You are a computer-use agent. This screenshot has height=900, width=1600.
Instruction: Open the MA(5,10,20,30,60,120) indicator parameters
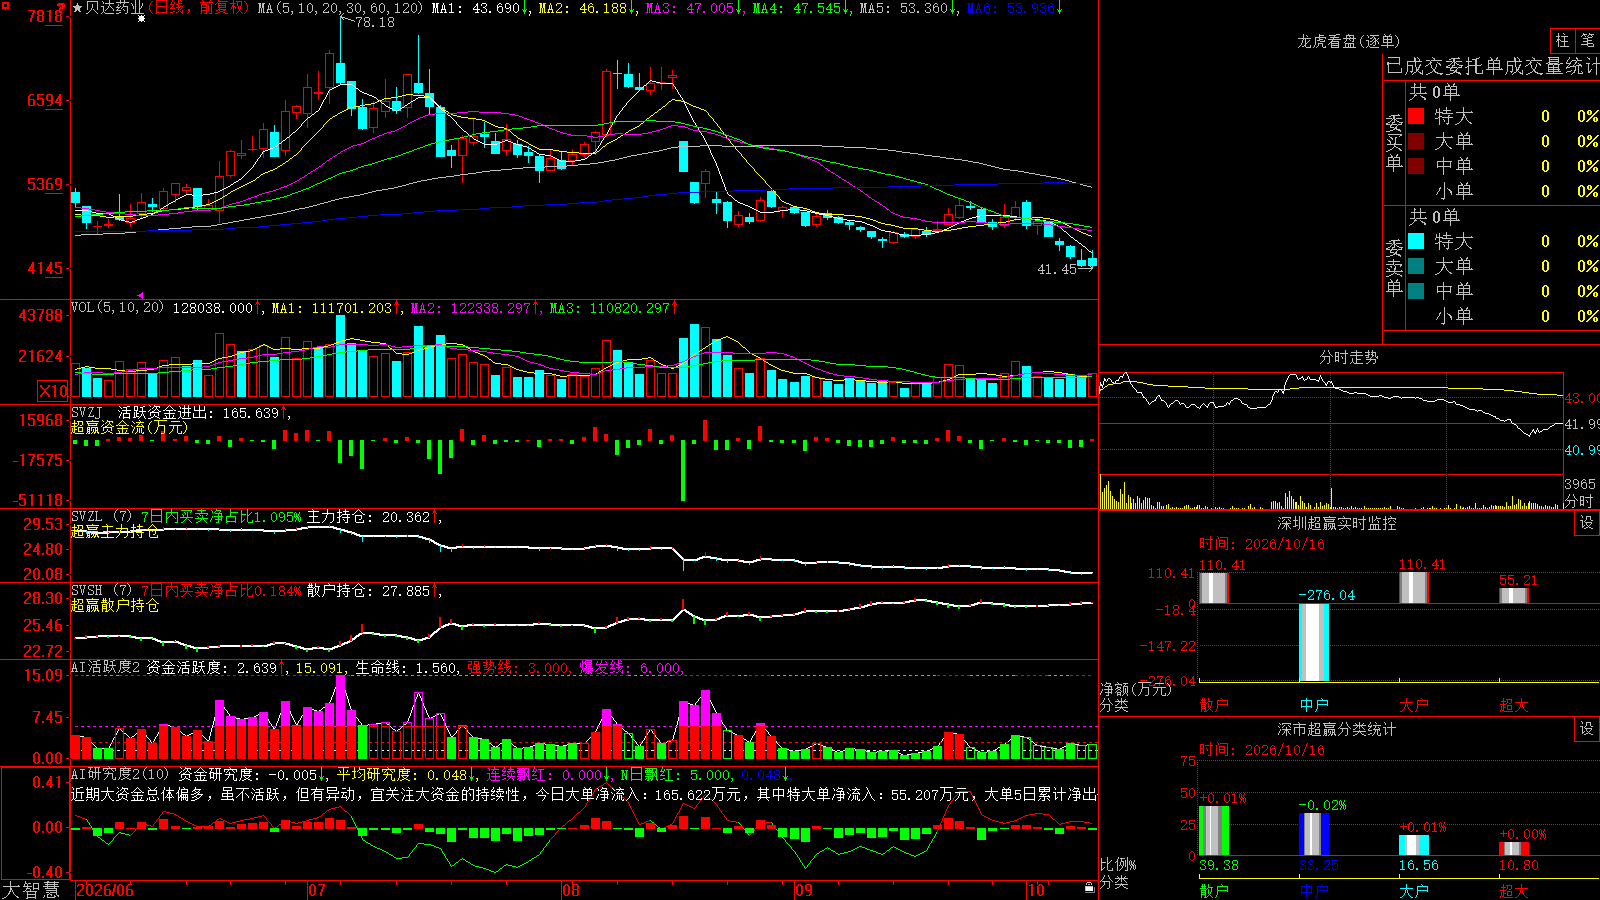(340, 8)
